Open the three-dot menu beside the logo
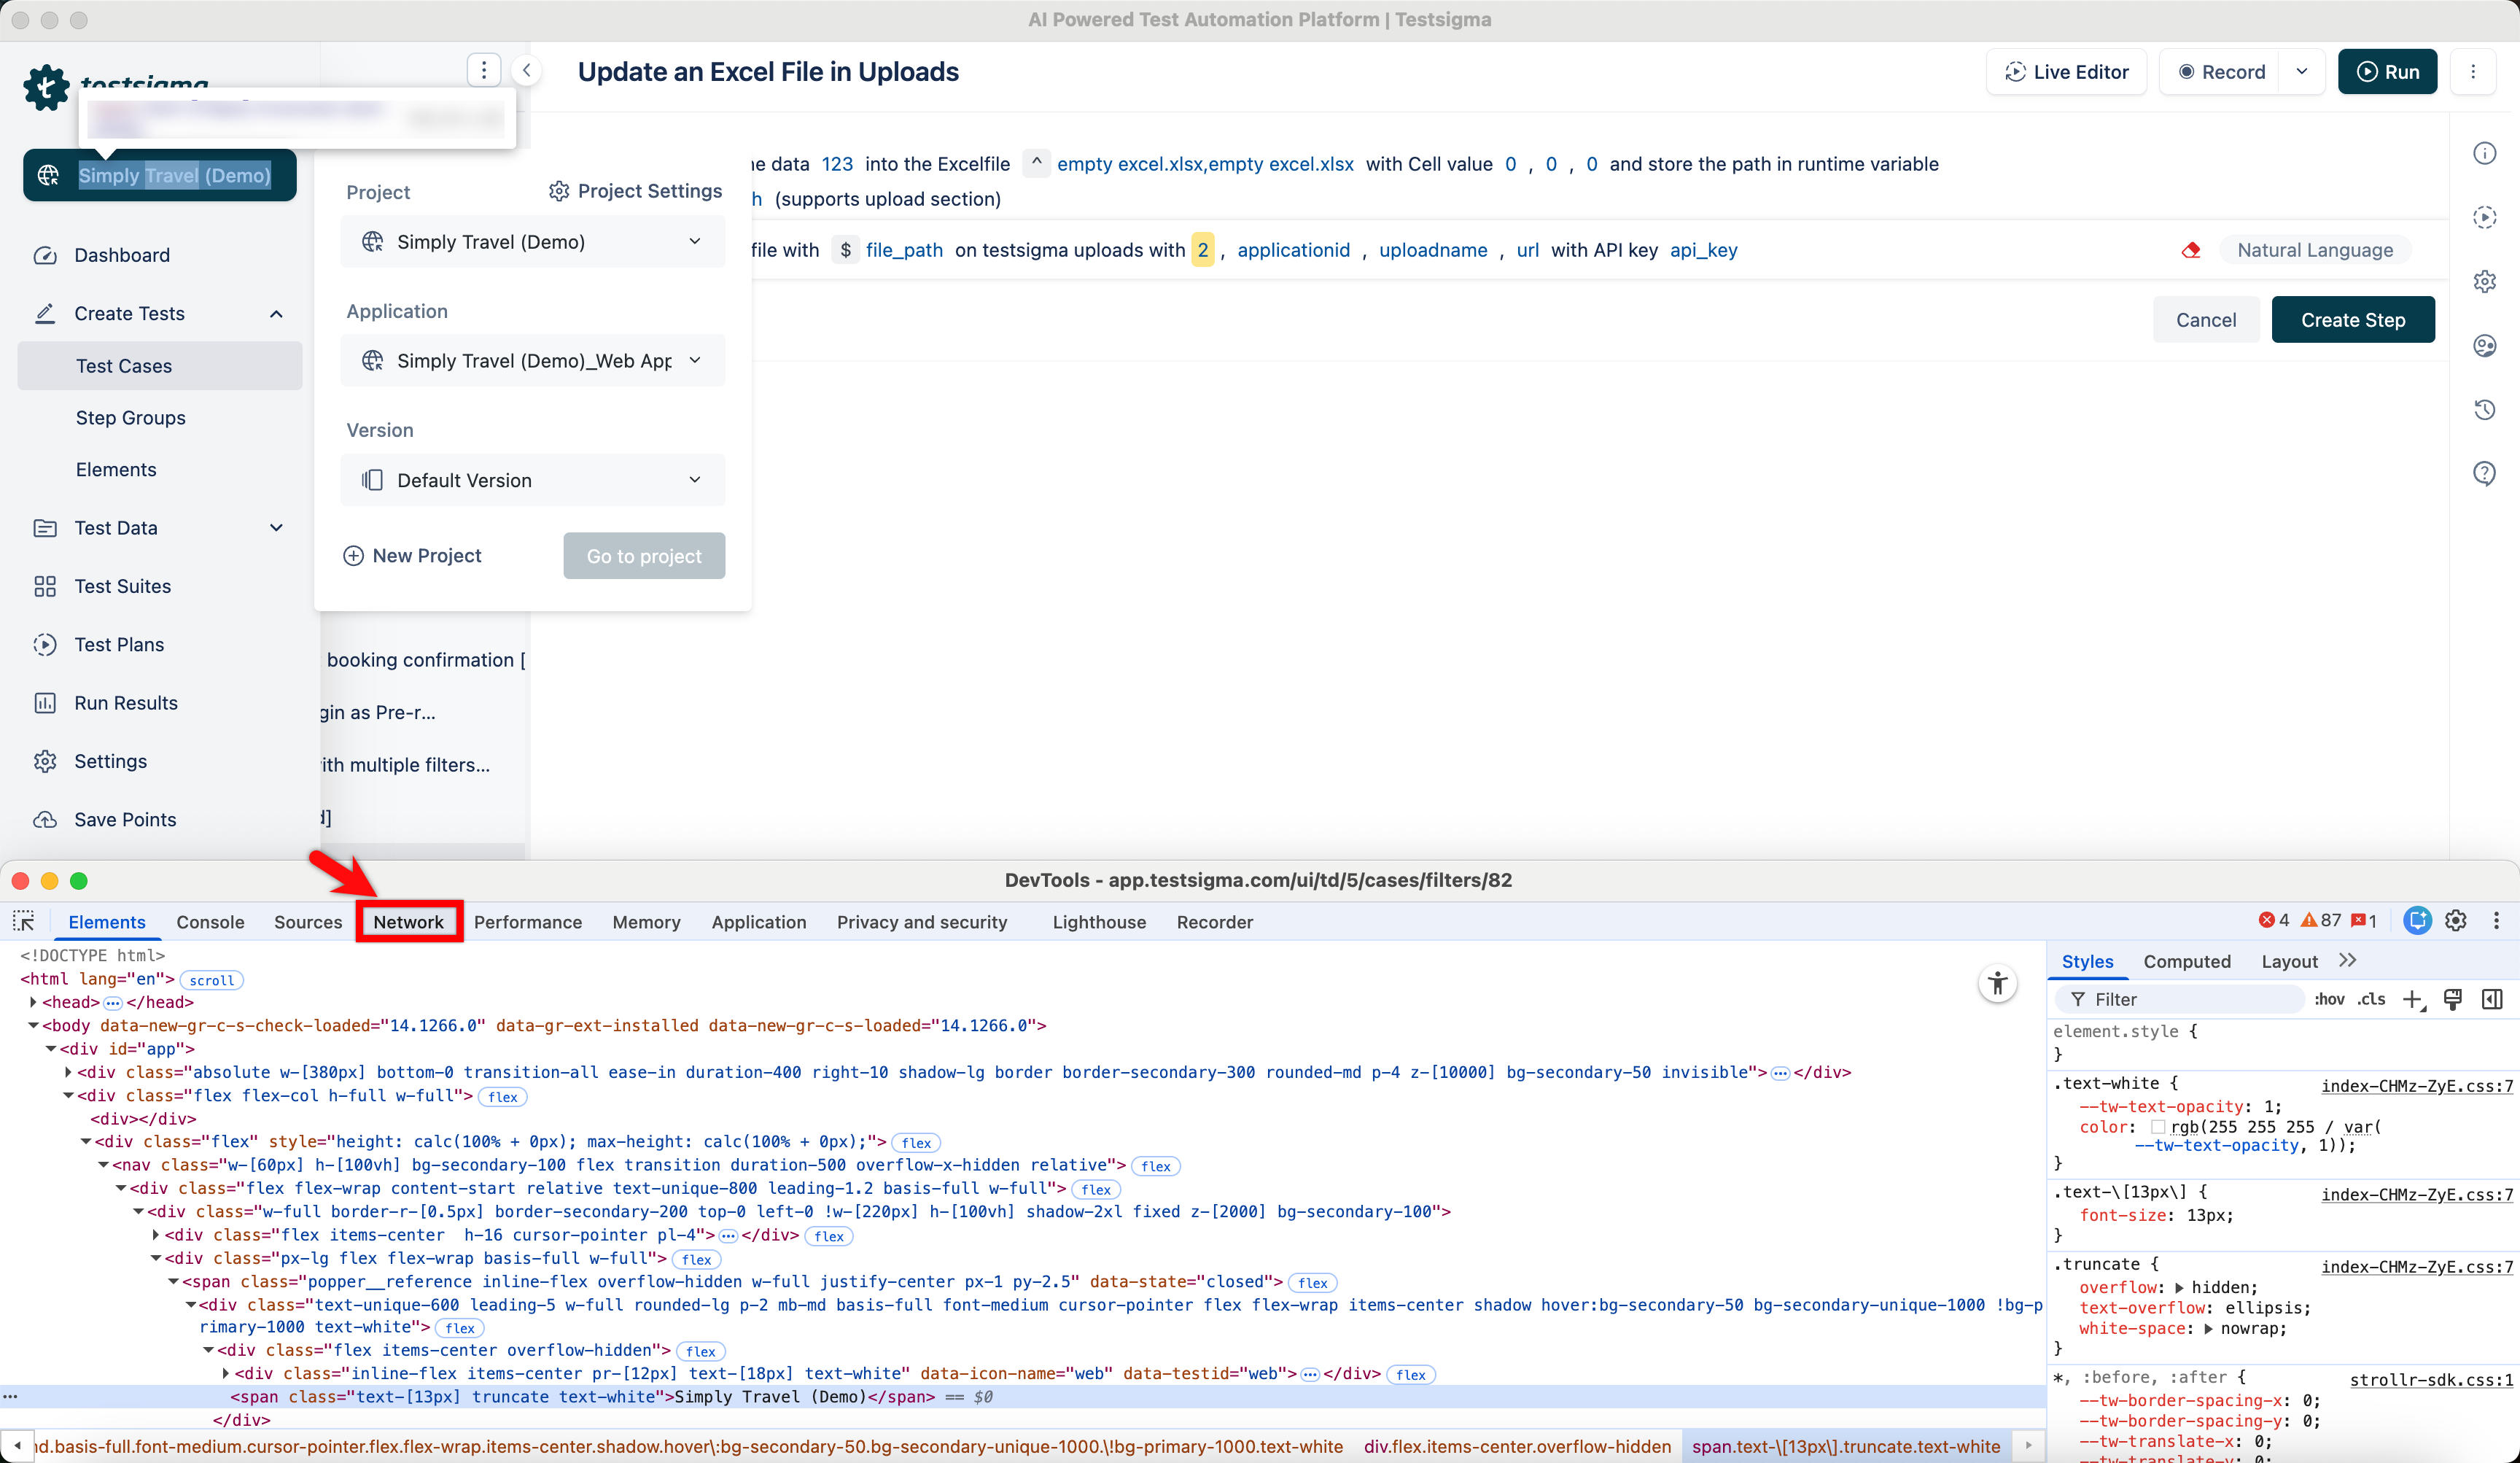The width and height of the screenshot is (2520, 1463). [484, 70]
